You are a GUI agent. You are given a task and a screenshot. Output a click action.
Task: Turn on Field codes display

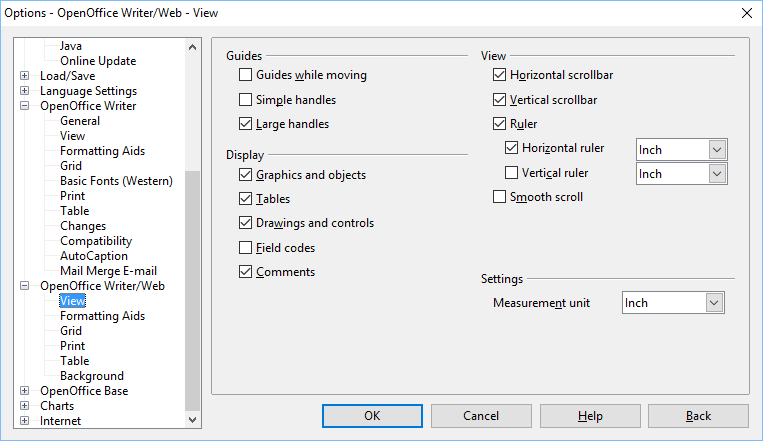246,248
